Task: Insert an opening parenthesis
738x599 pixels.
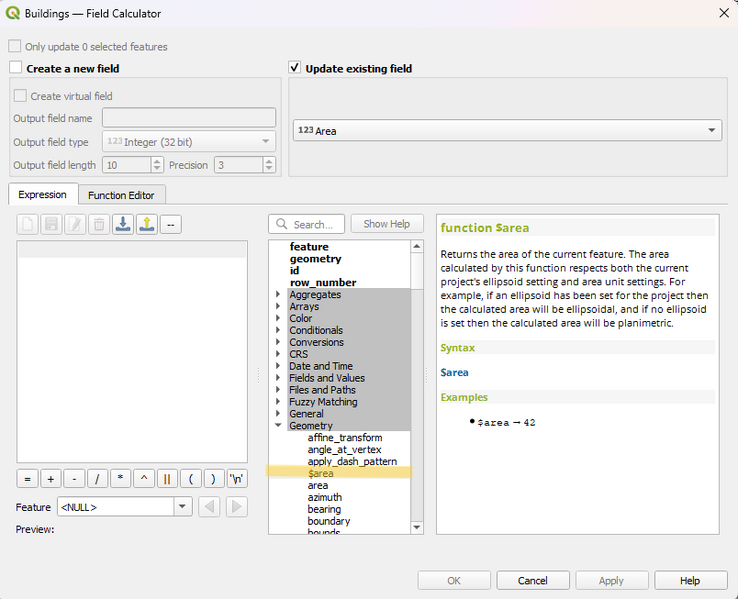Action: (191, 479)
